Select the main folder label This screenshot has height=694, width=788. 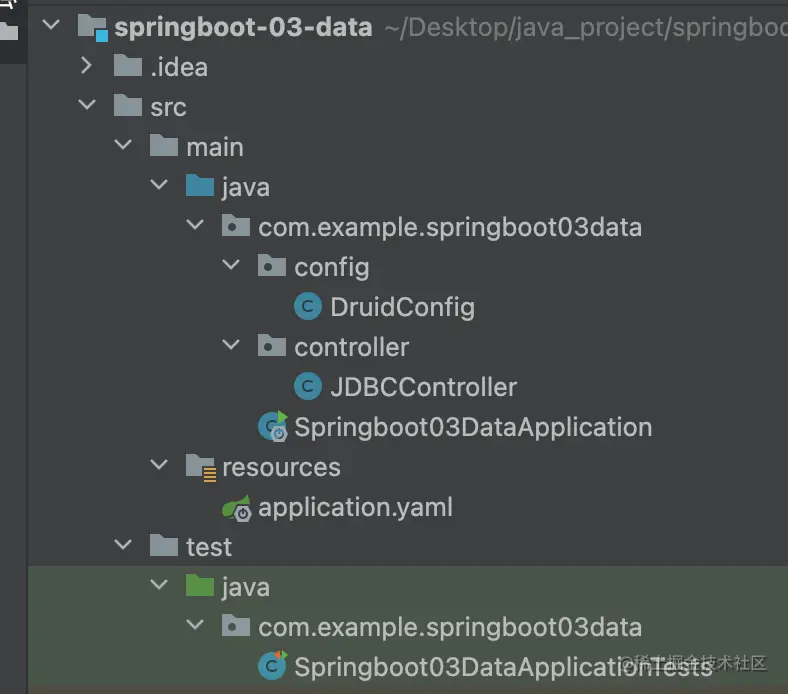[215, 147]
